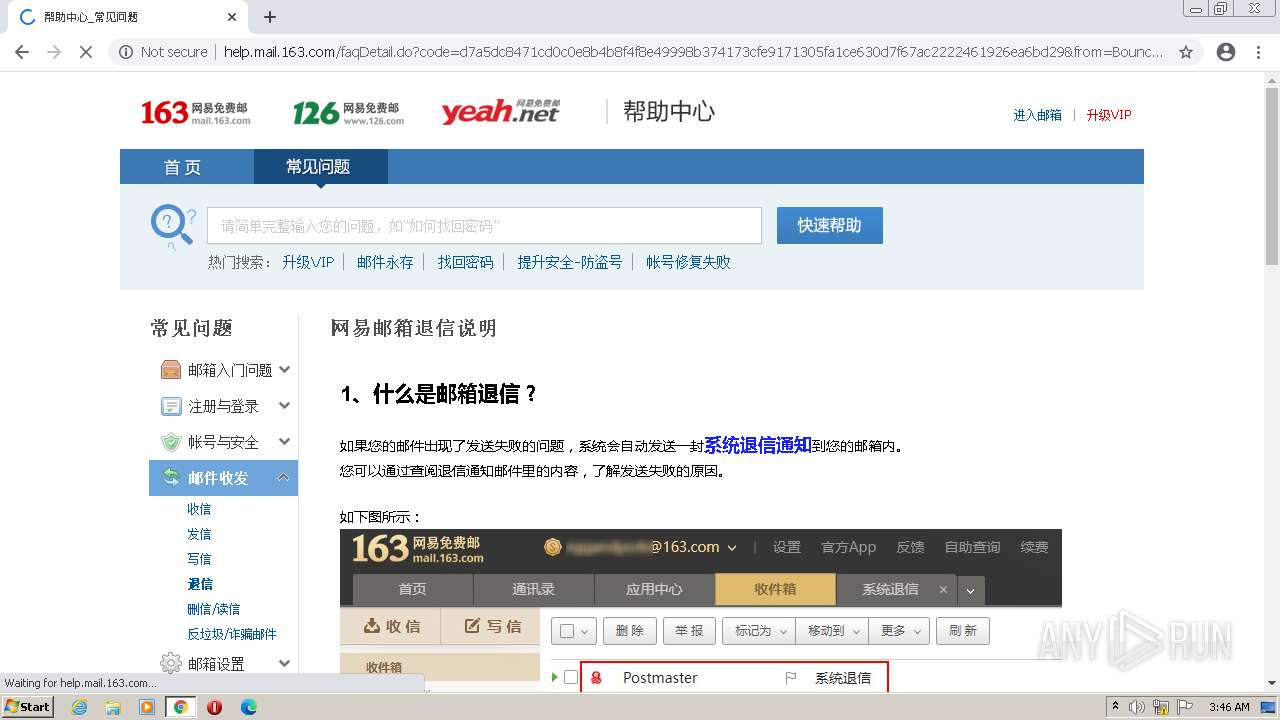Click the 126 mail logo
The height and width of the screenshot is (720, 1280).
coord(348,112)
